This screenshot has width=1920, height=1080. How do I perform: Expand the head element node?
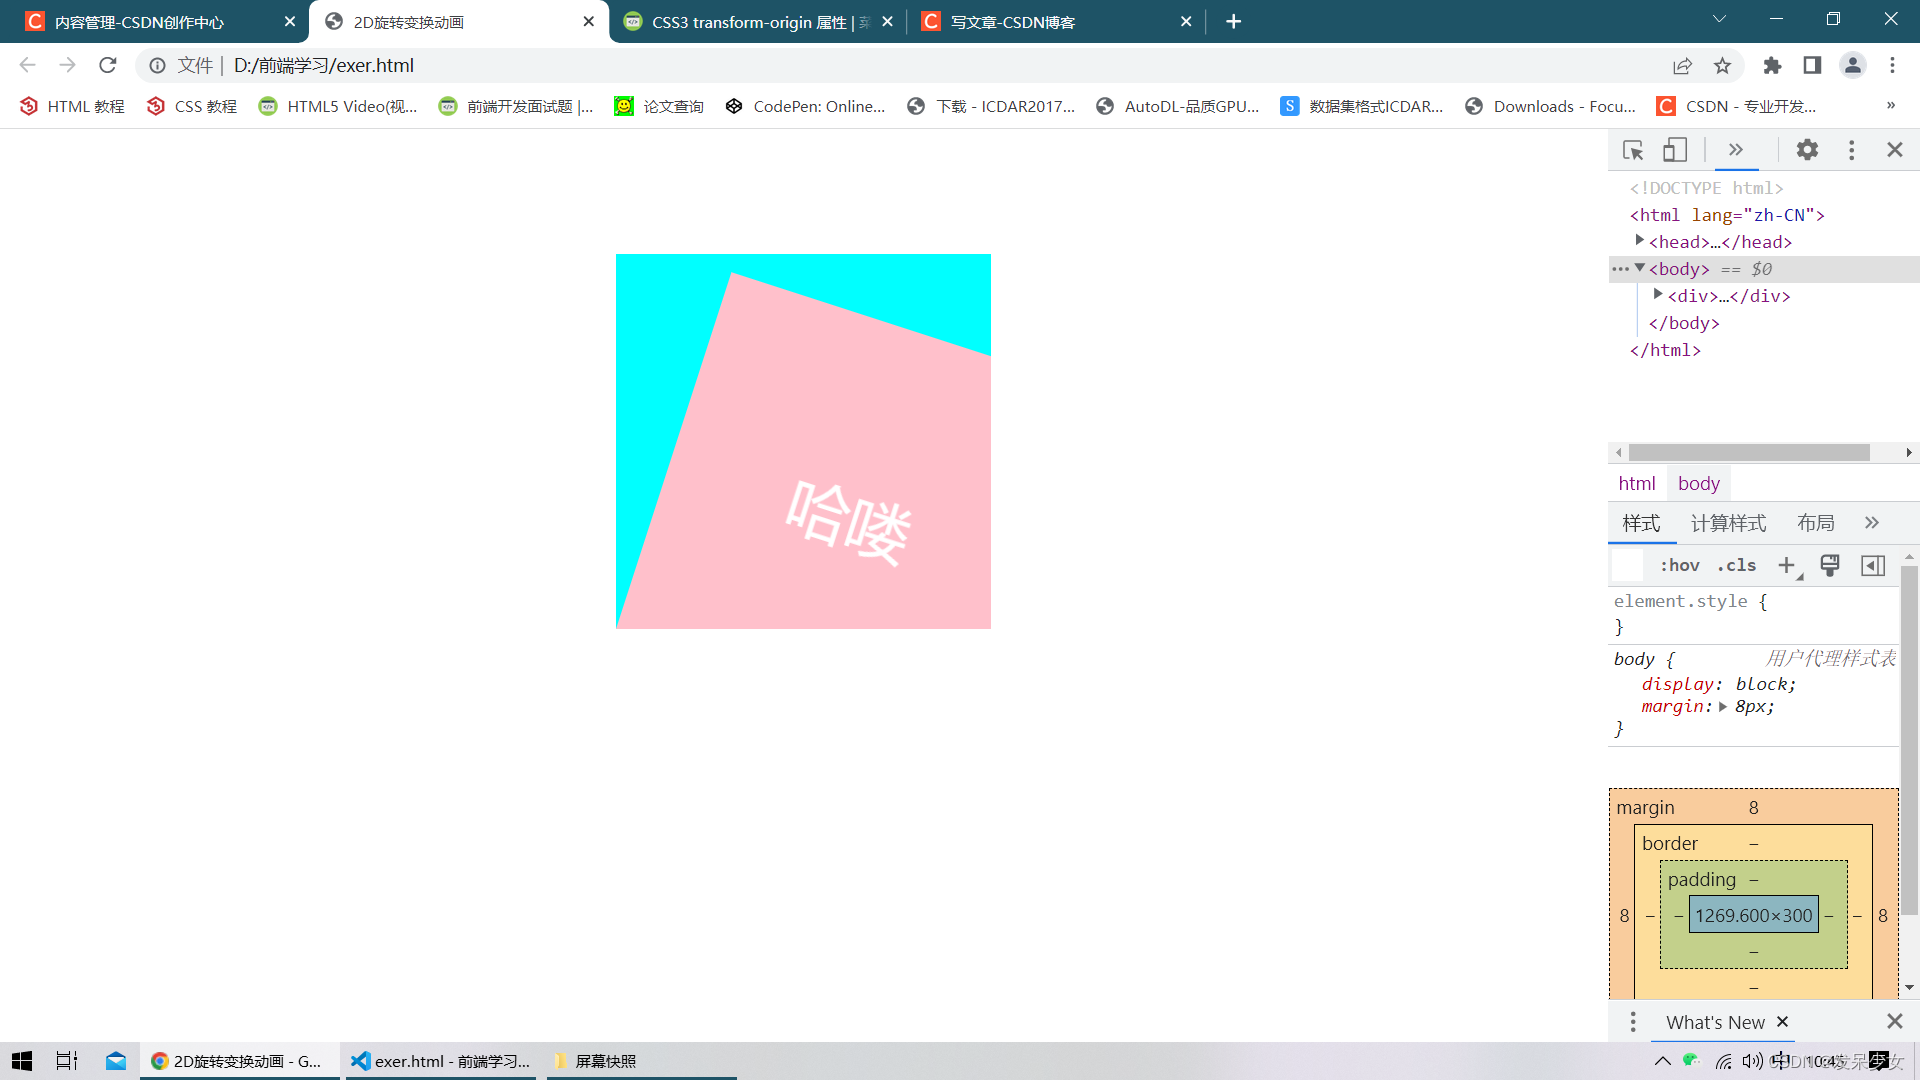coord(1640,240)
